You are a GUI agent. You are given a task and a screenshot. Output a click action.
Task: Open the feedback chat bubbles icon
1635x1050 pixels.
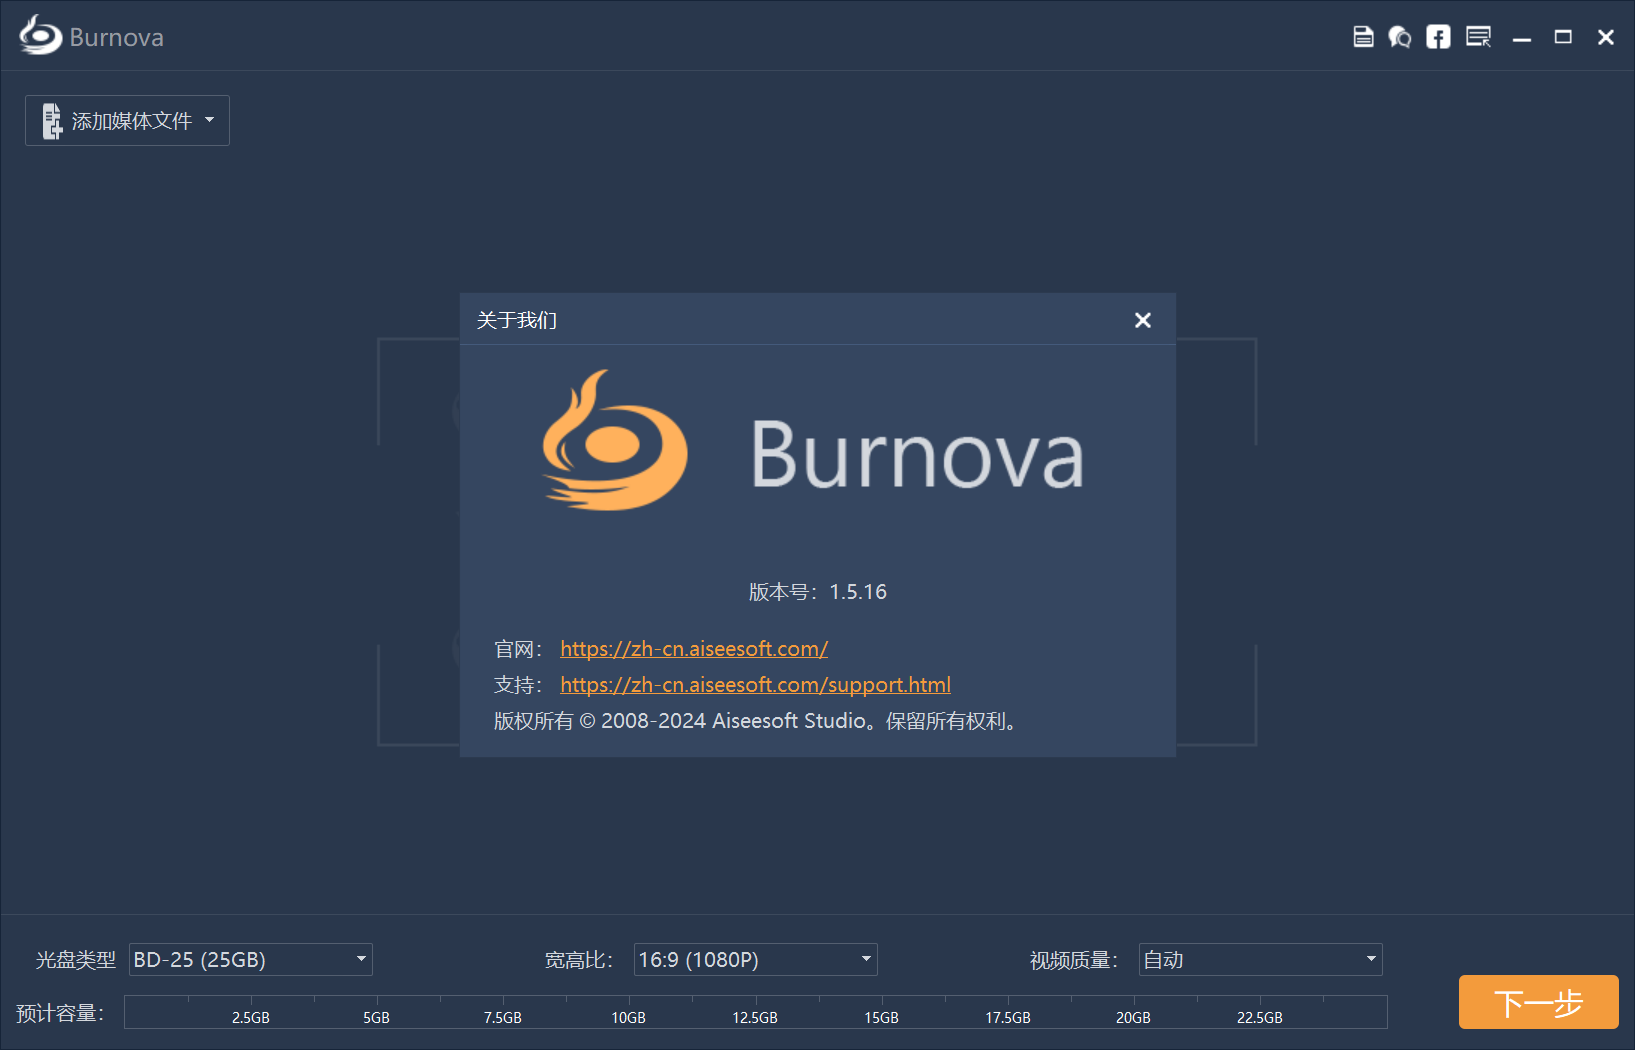[1400, 37]
